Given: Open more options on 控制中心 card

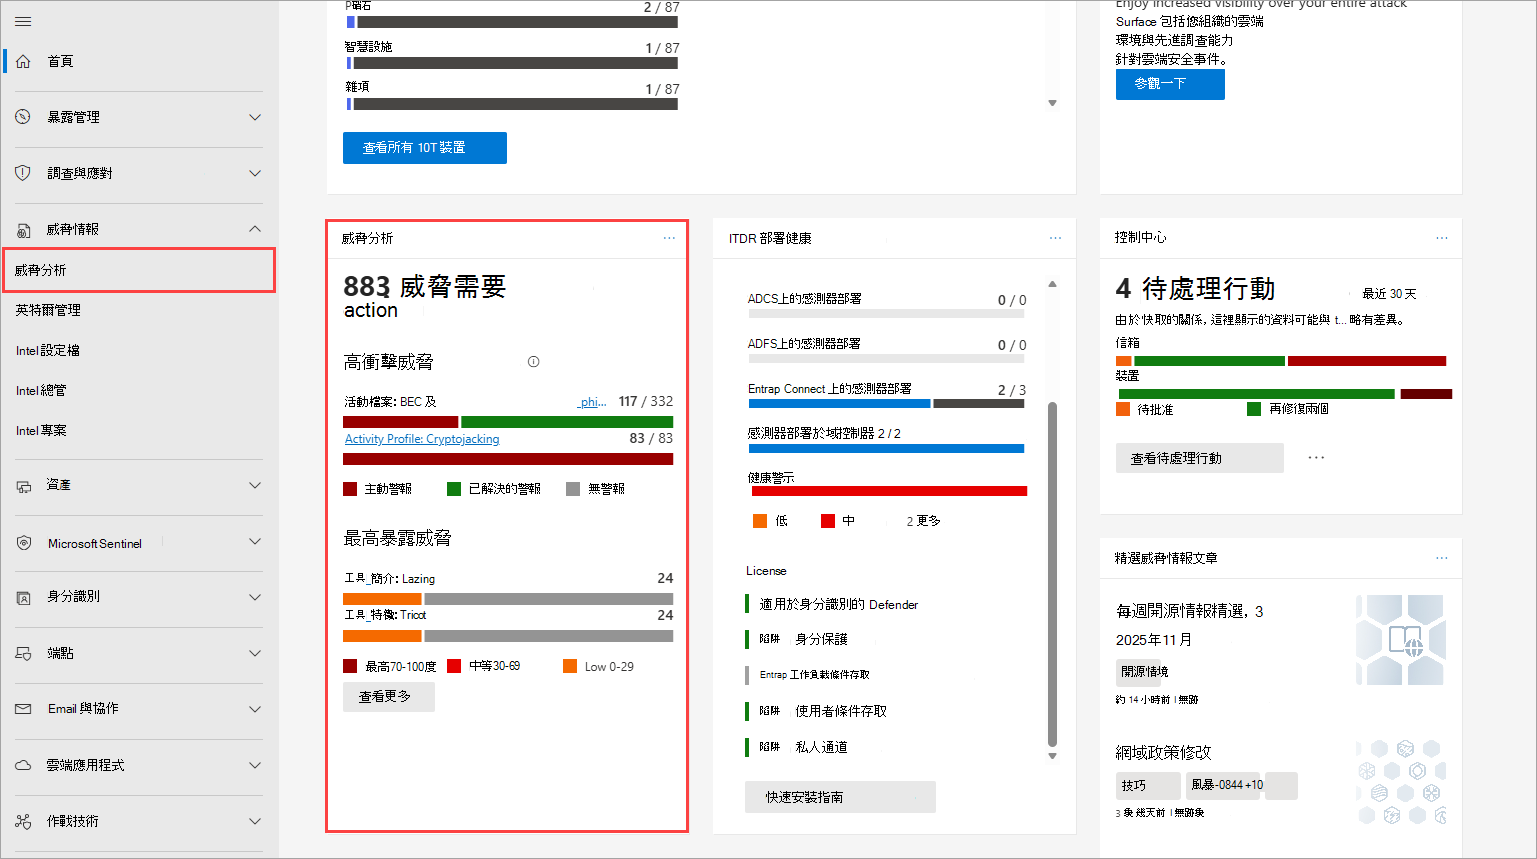Looking at the screenshot, I should [x=1442, y=238].
